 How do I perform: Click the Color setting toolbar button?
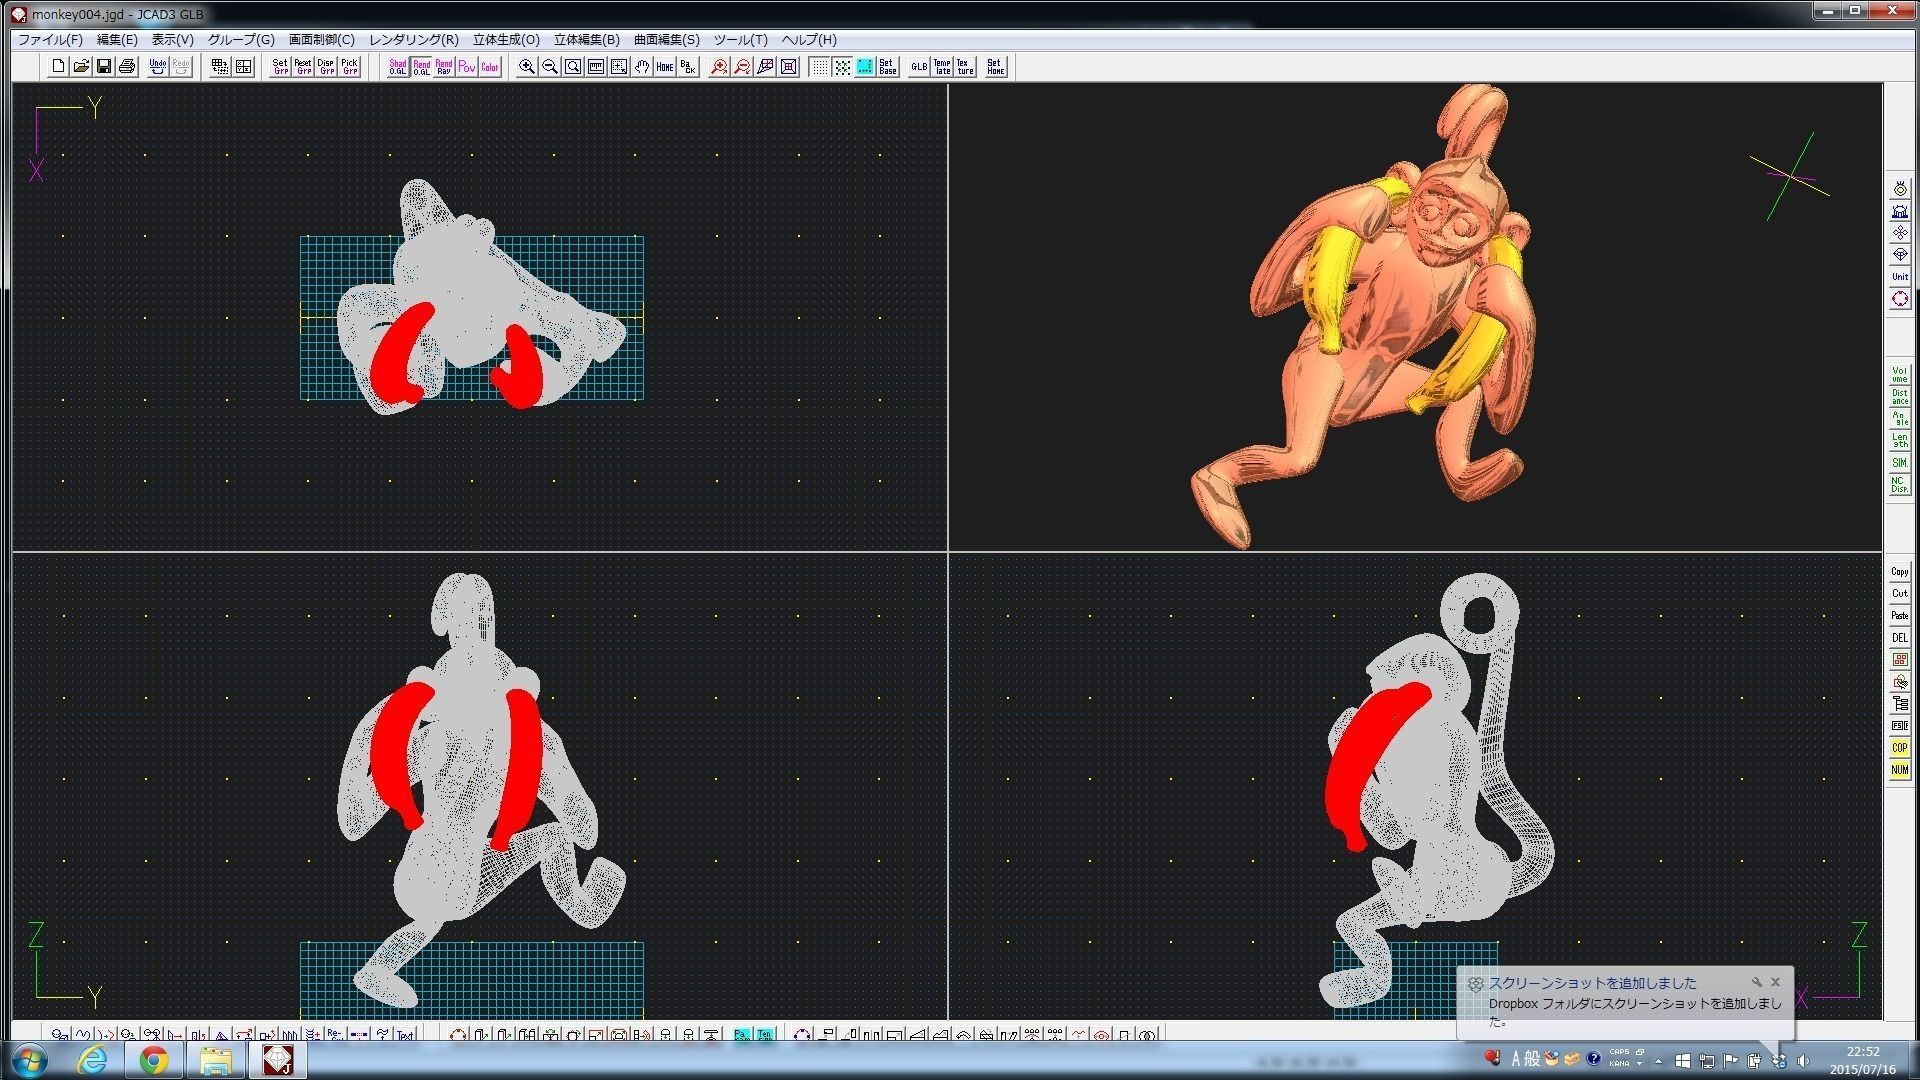pyautogui.click(x=489, y=67)
